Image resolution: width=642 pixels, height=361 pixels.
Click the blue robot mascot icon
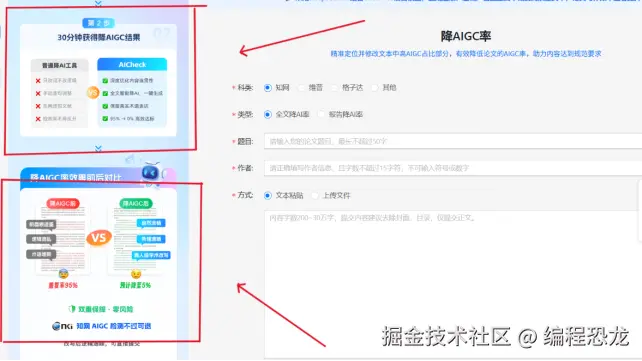[150, 173]
